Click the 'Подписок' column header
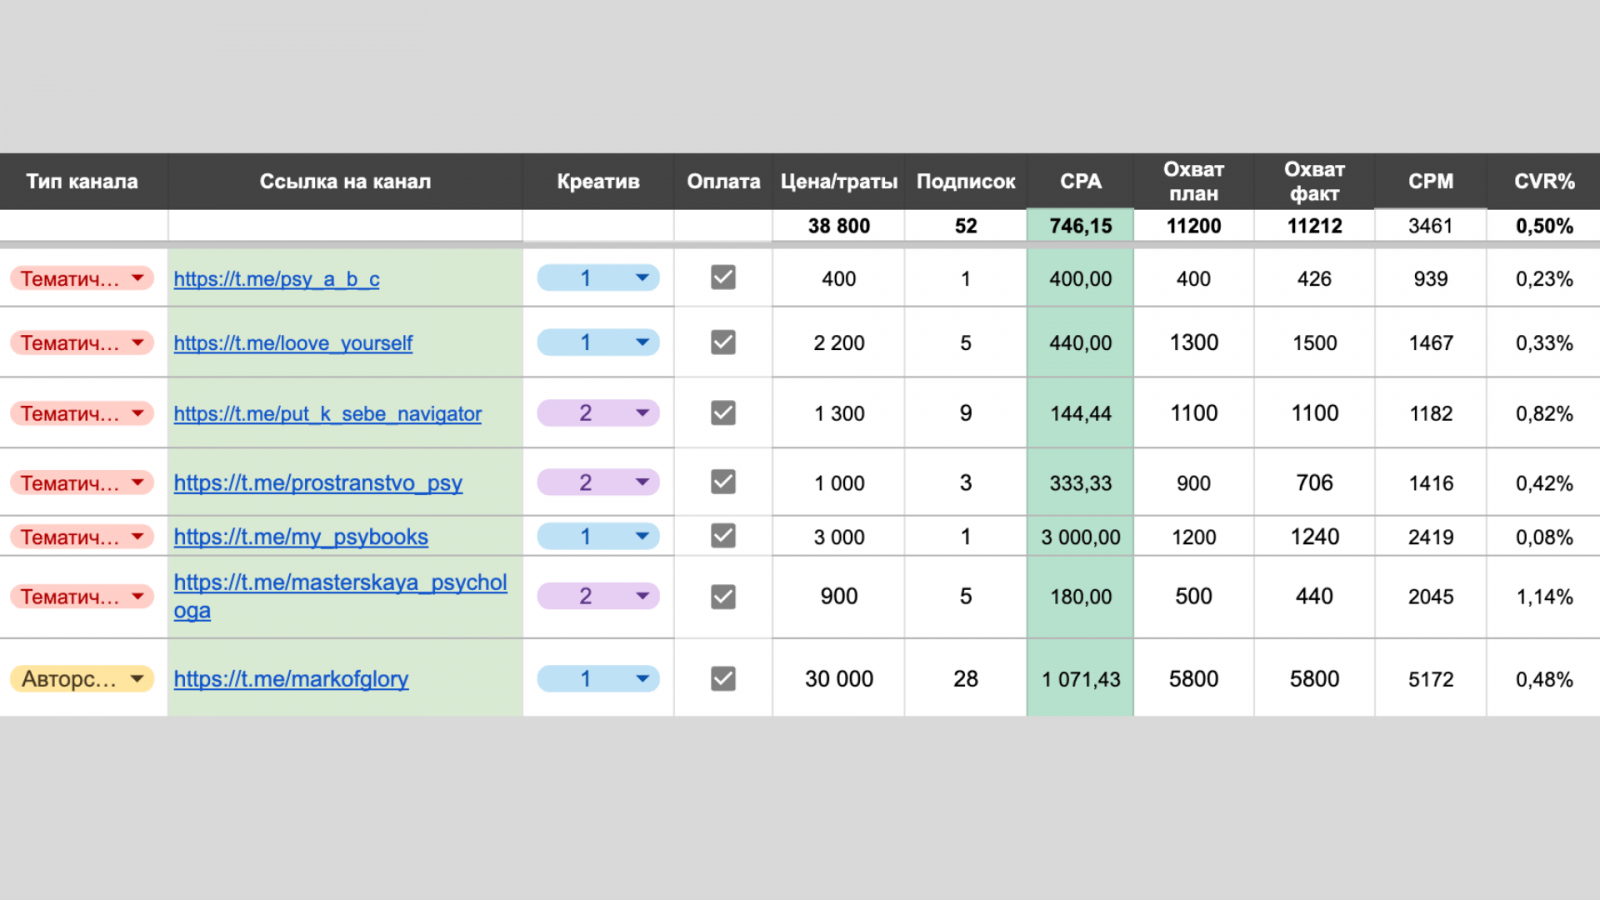Viewport: 1600px width, 900px height. (x=965, y=181)
